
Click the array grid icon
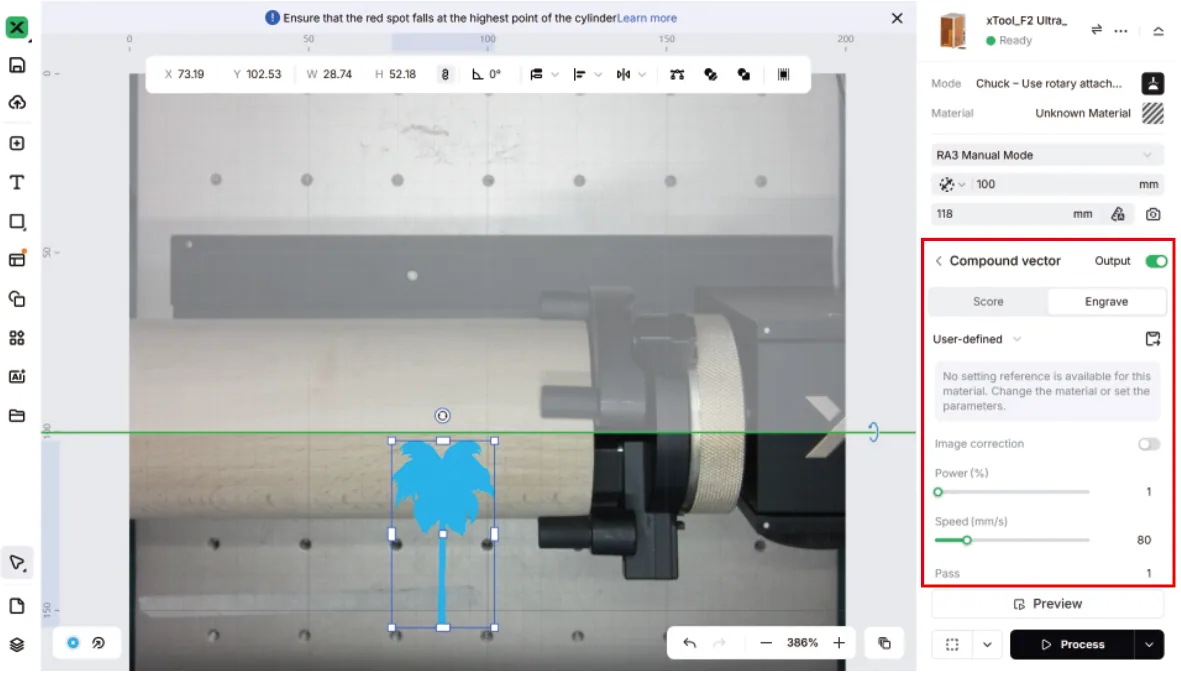coord(783,74)
